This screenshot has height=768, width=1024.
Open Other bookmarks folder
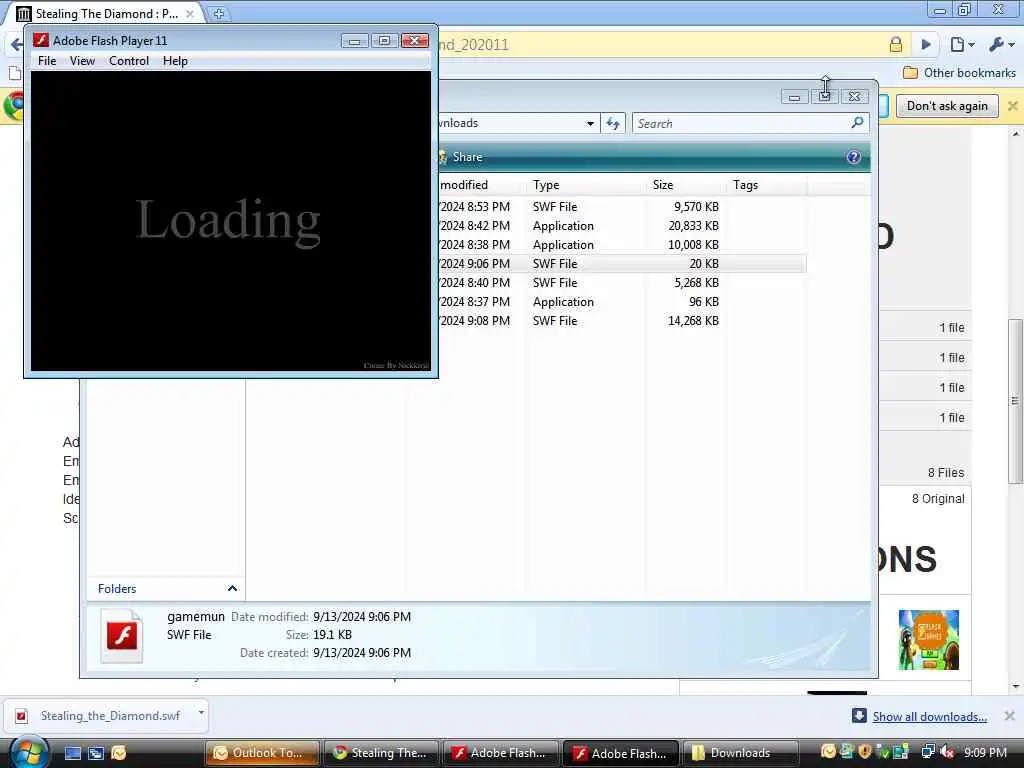coord(959,72)
